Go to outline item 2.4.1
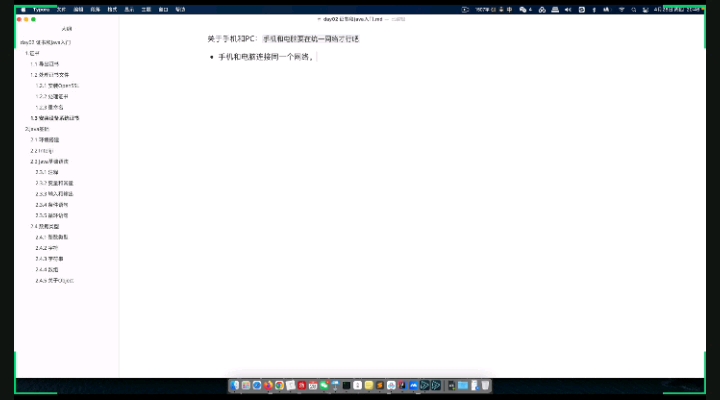This screenshot has width=720, height=400. pos(51,237)
